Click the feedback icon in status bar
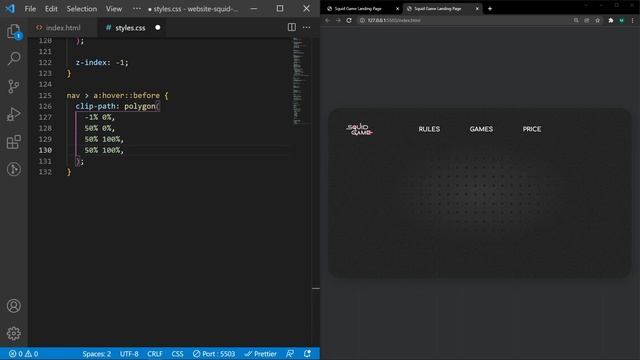640x360 pixels. point(290,354)
